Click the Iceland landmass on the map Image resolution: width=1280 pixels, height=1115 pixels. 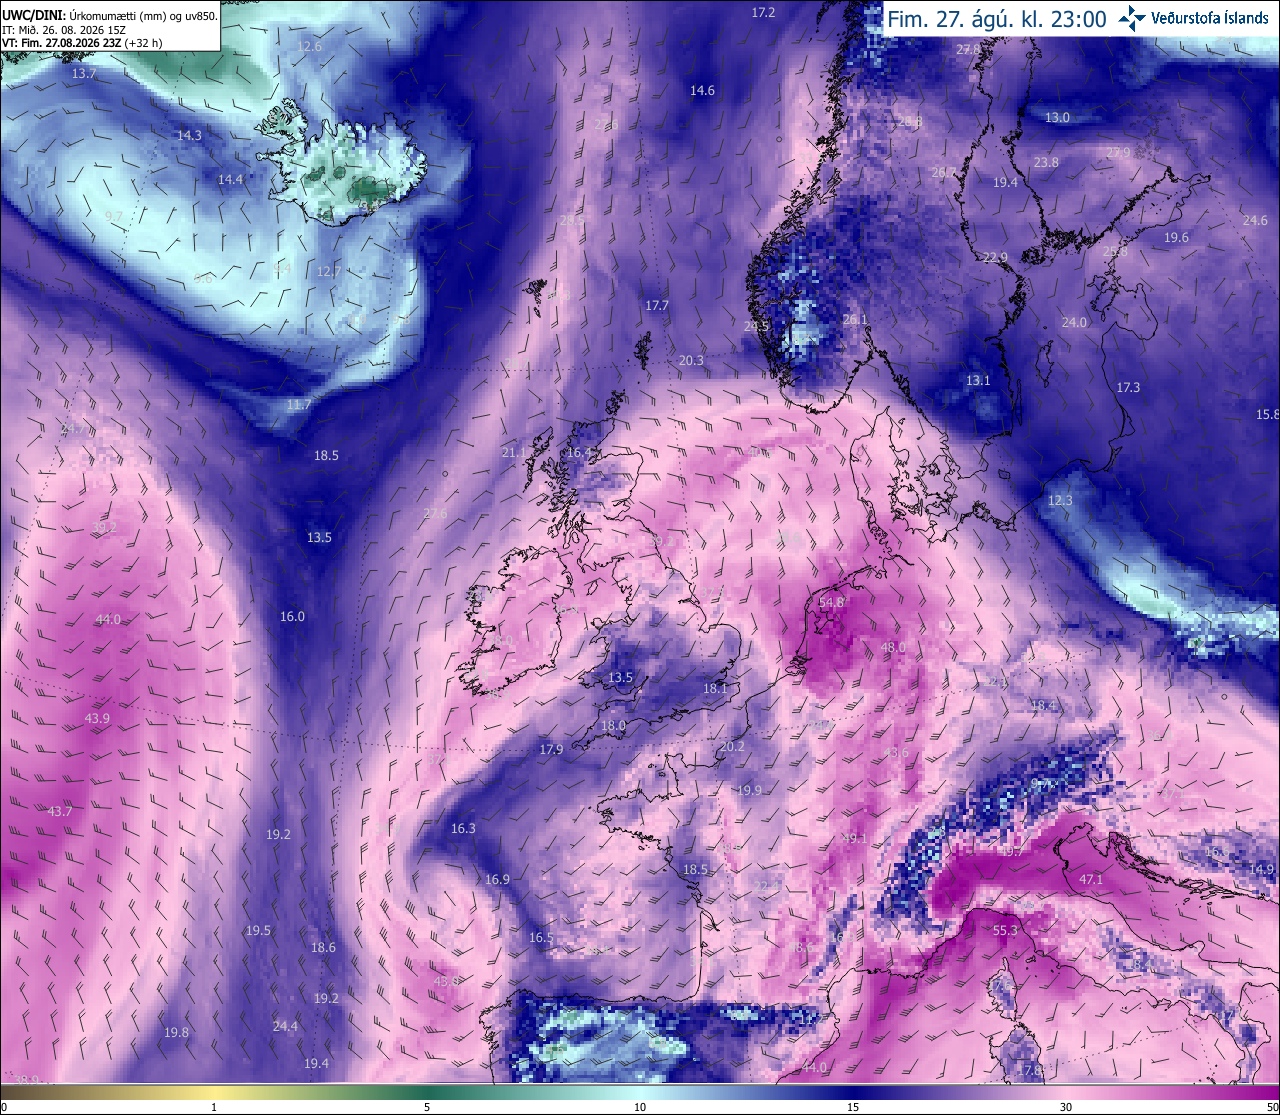pyautogui.click(x=345, y=165)
